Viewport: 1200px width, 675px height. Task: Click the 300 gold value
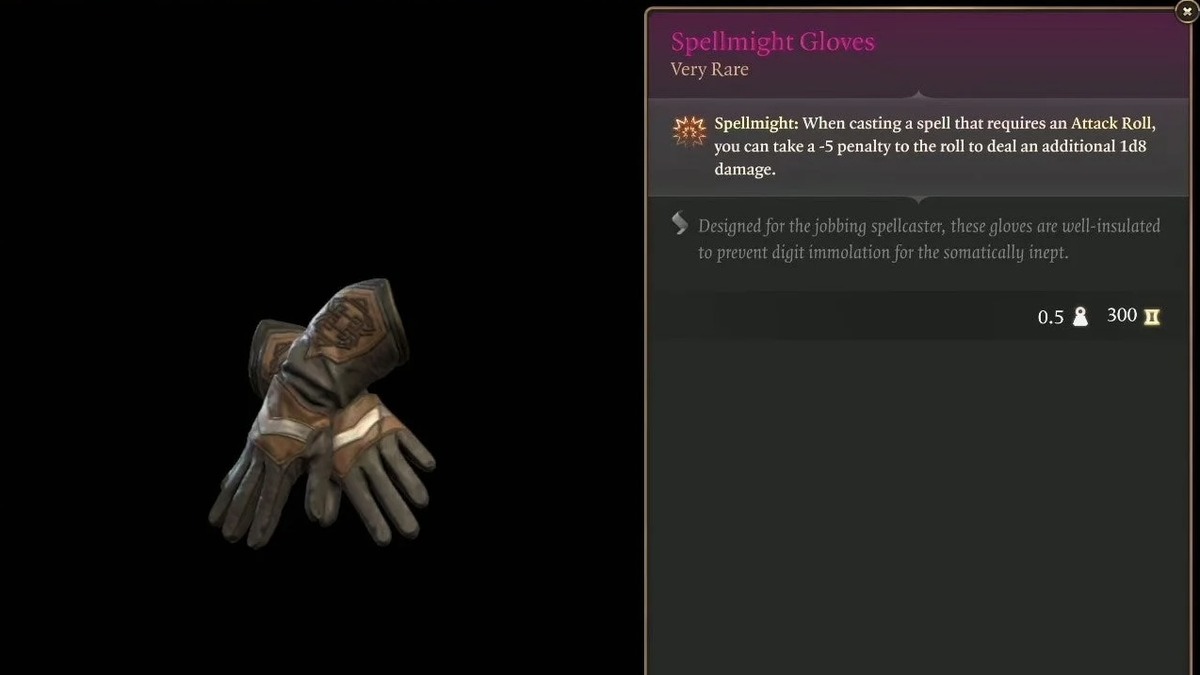(x=1122, y=316)
